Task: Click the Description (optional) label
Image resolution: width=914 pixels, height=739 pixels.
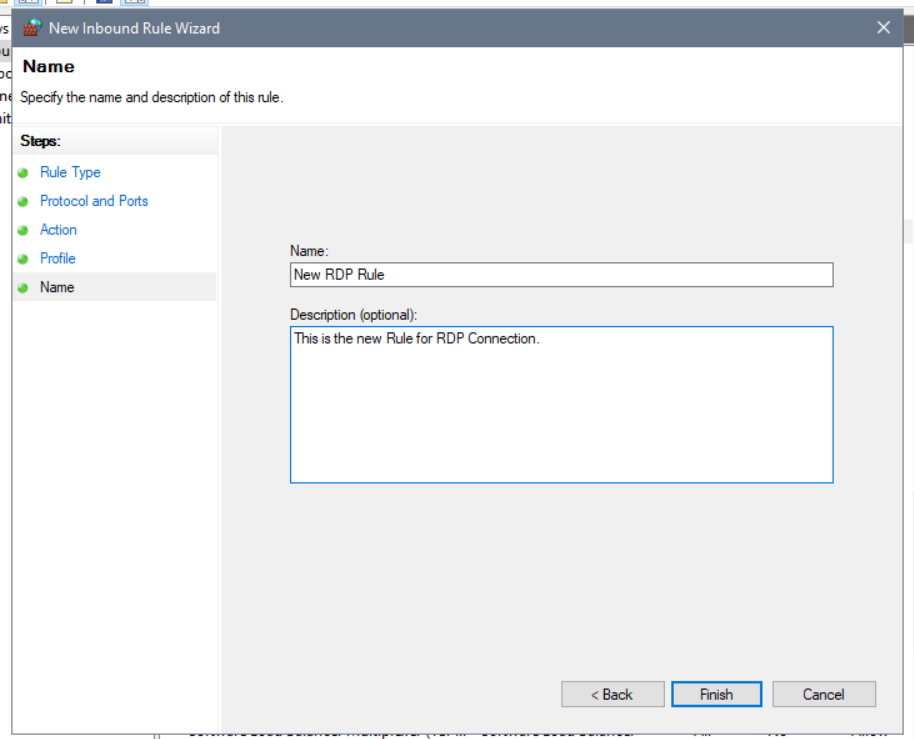Action: click(353, 314)
